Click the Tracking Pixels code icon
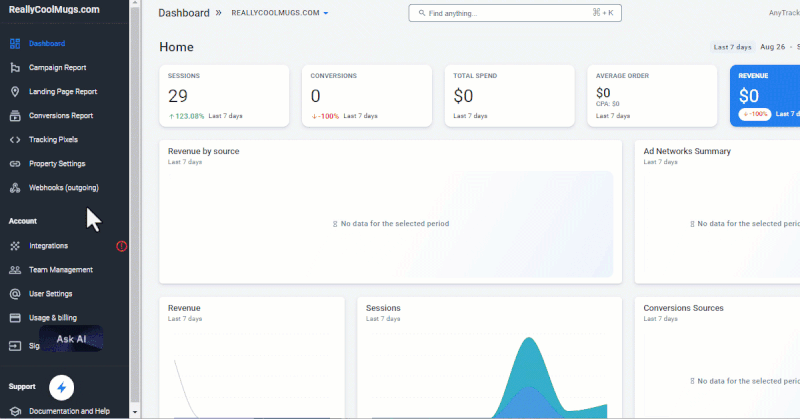The height and width of the screenshot is (419, 800). click(x=15, y=140)
